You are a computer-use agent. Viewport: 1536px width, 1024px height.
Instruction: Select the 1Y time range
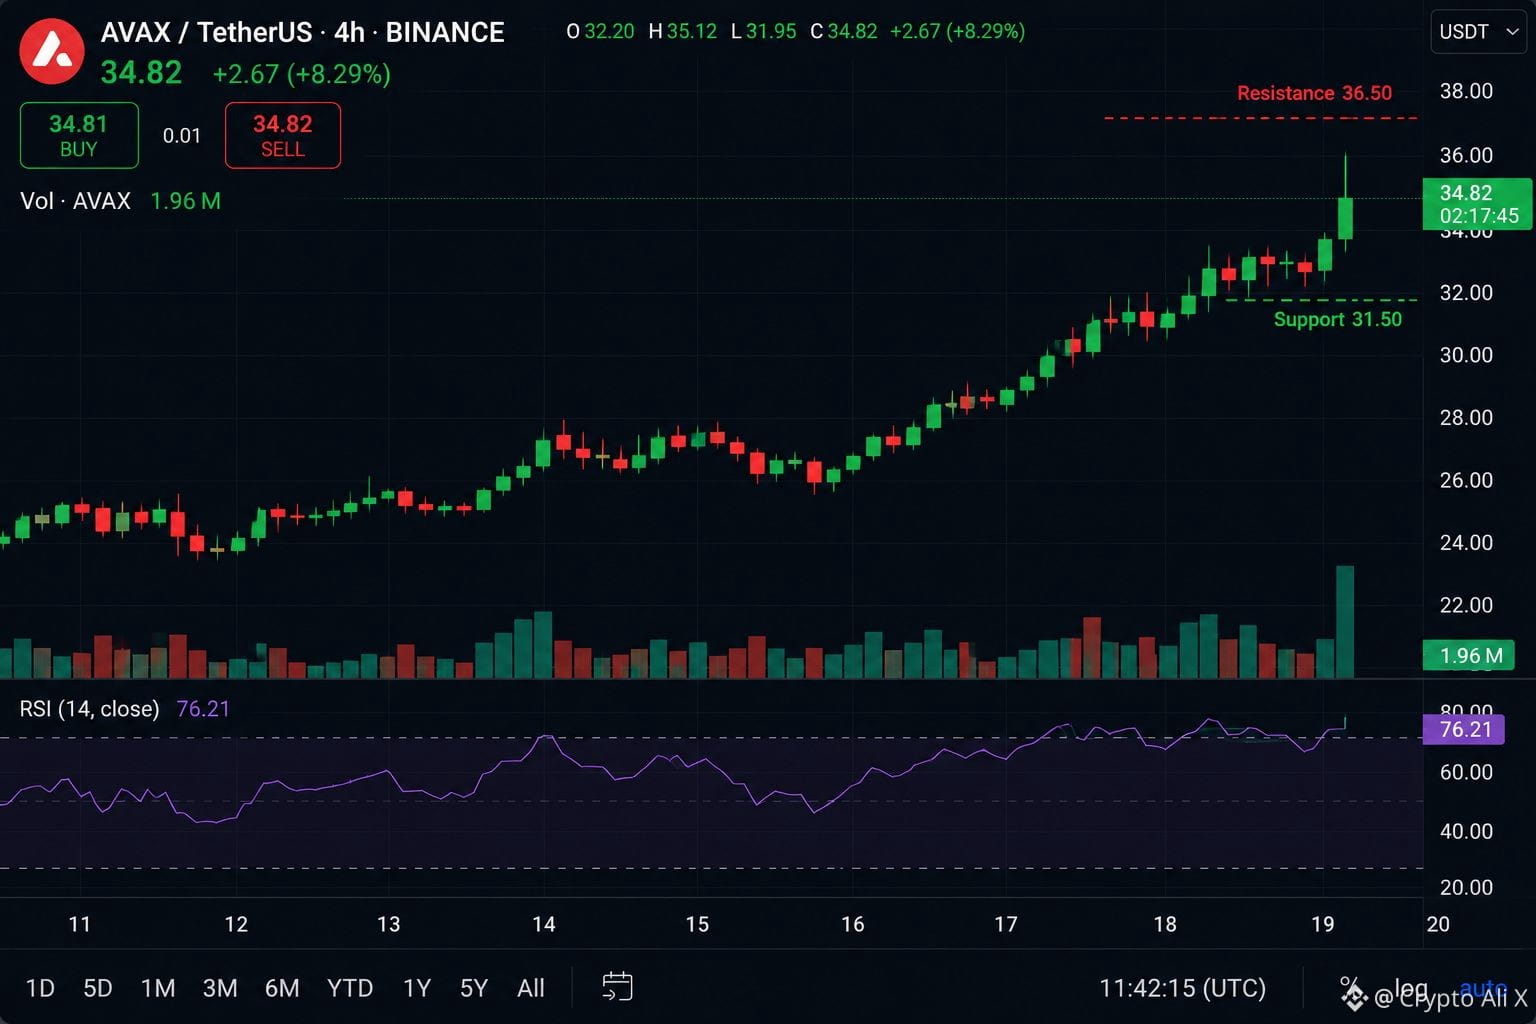click(417, 988)
